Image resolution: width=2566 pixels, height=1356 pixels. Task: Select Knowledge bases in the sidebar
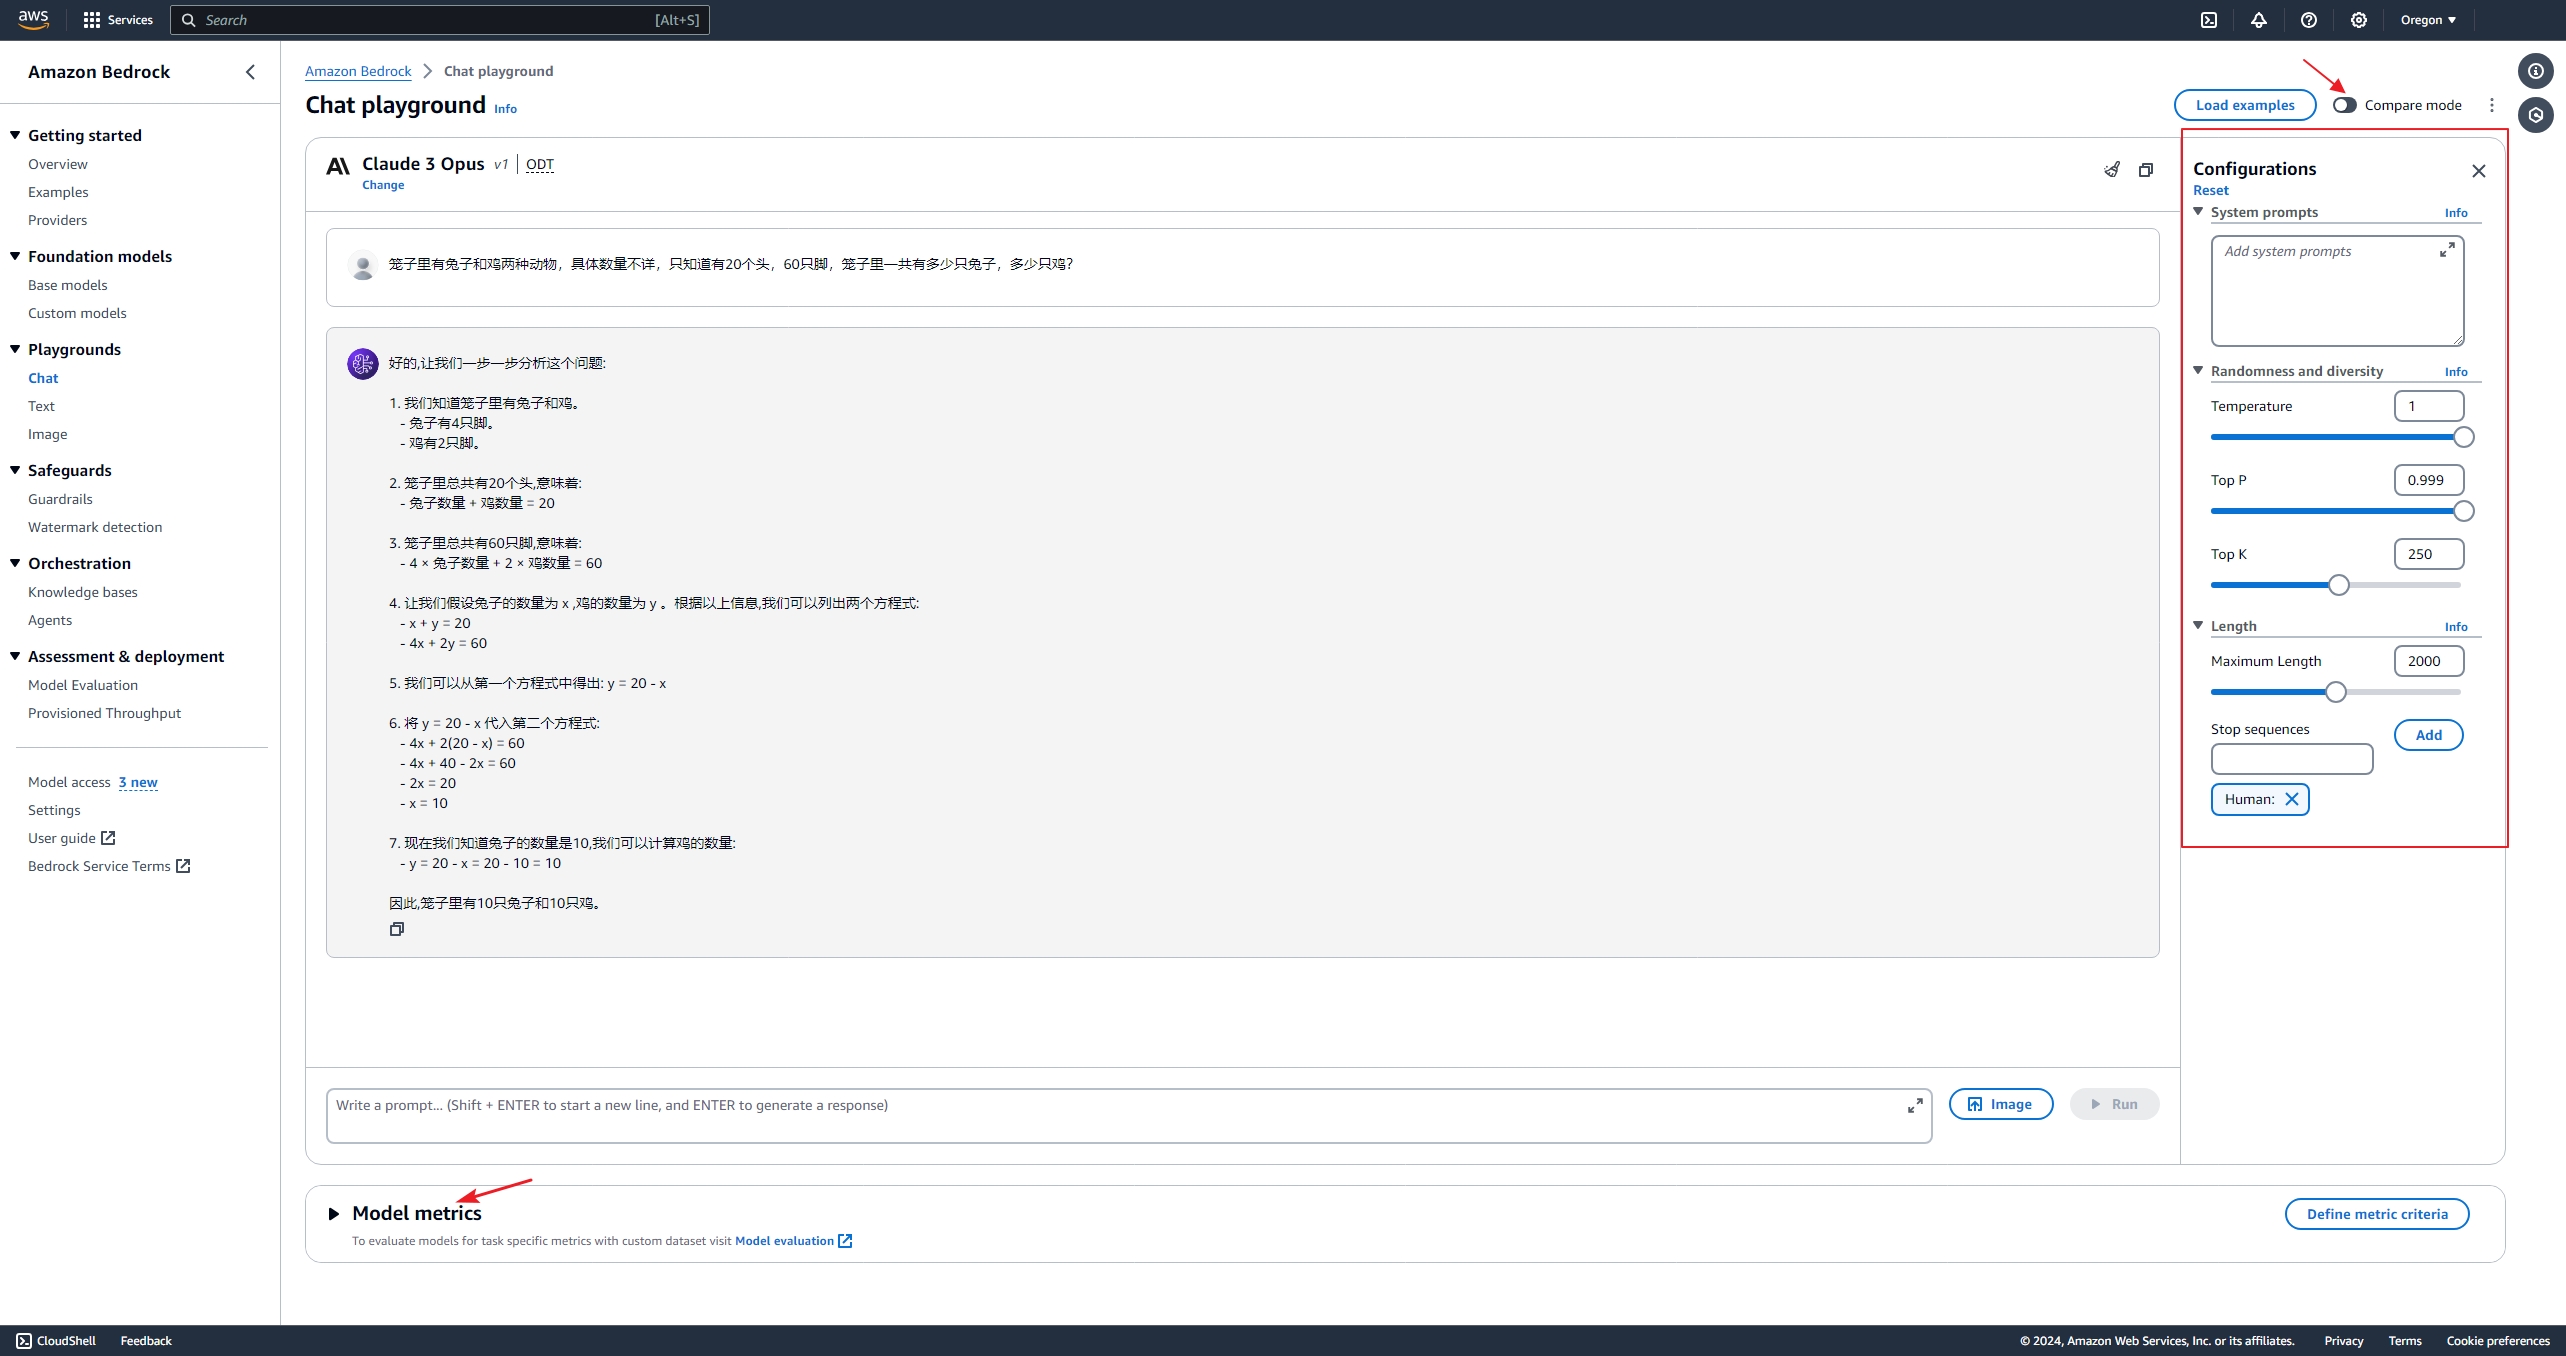tap(83, 592)
